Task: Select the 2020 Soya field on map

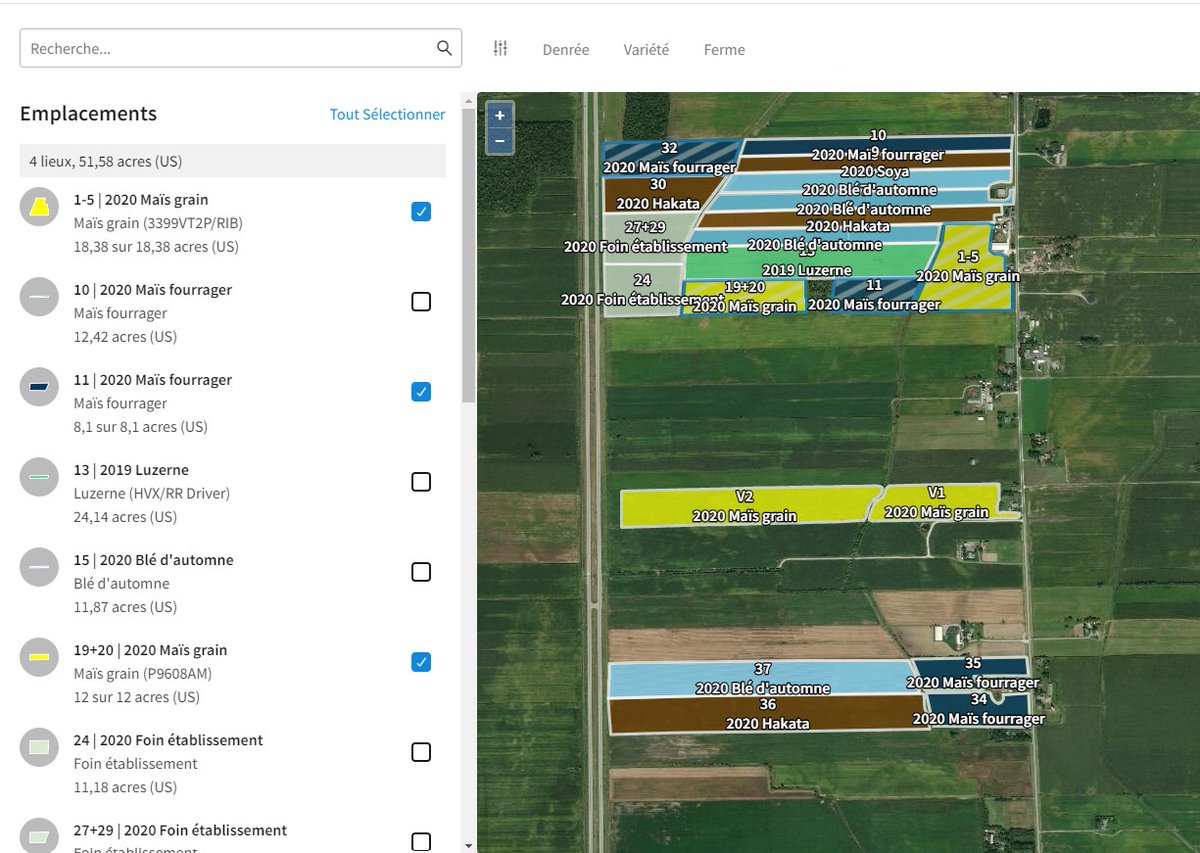Action: point(875,161)
